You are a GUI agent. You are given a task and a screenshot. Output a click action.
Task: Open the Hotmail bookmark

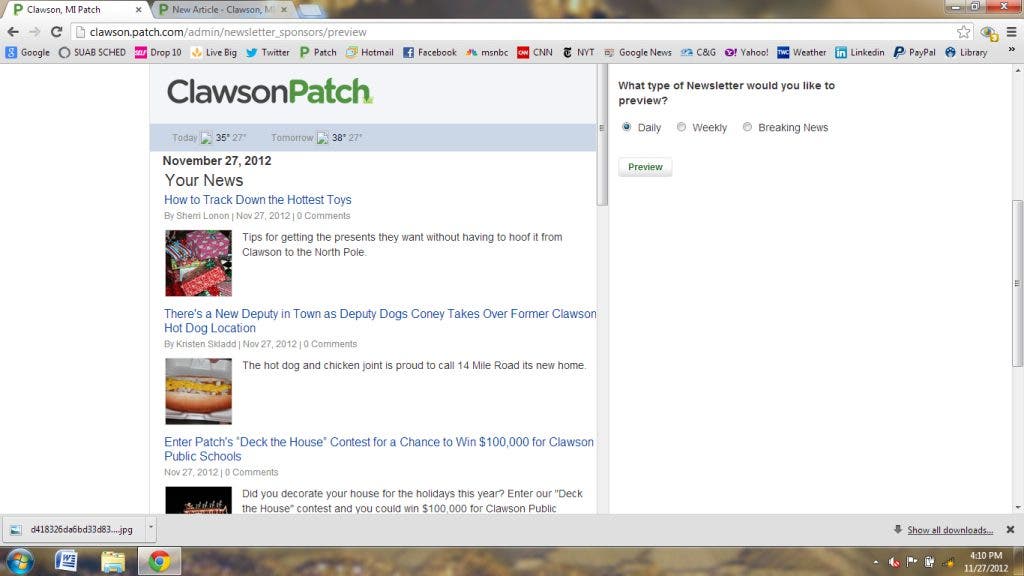pos(370,52)
